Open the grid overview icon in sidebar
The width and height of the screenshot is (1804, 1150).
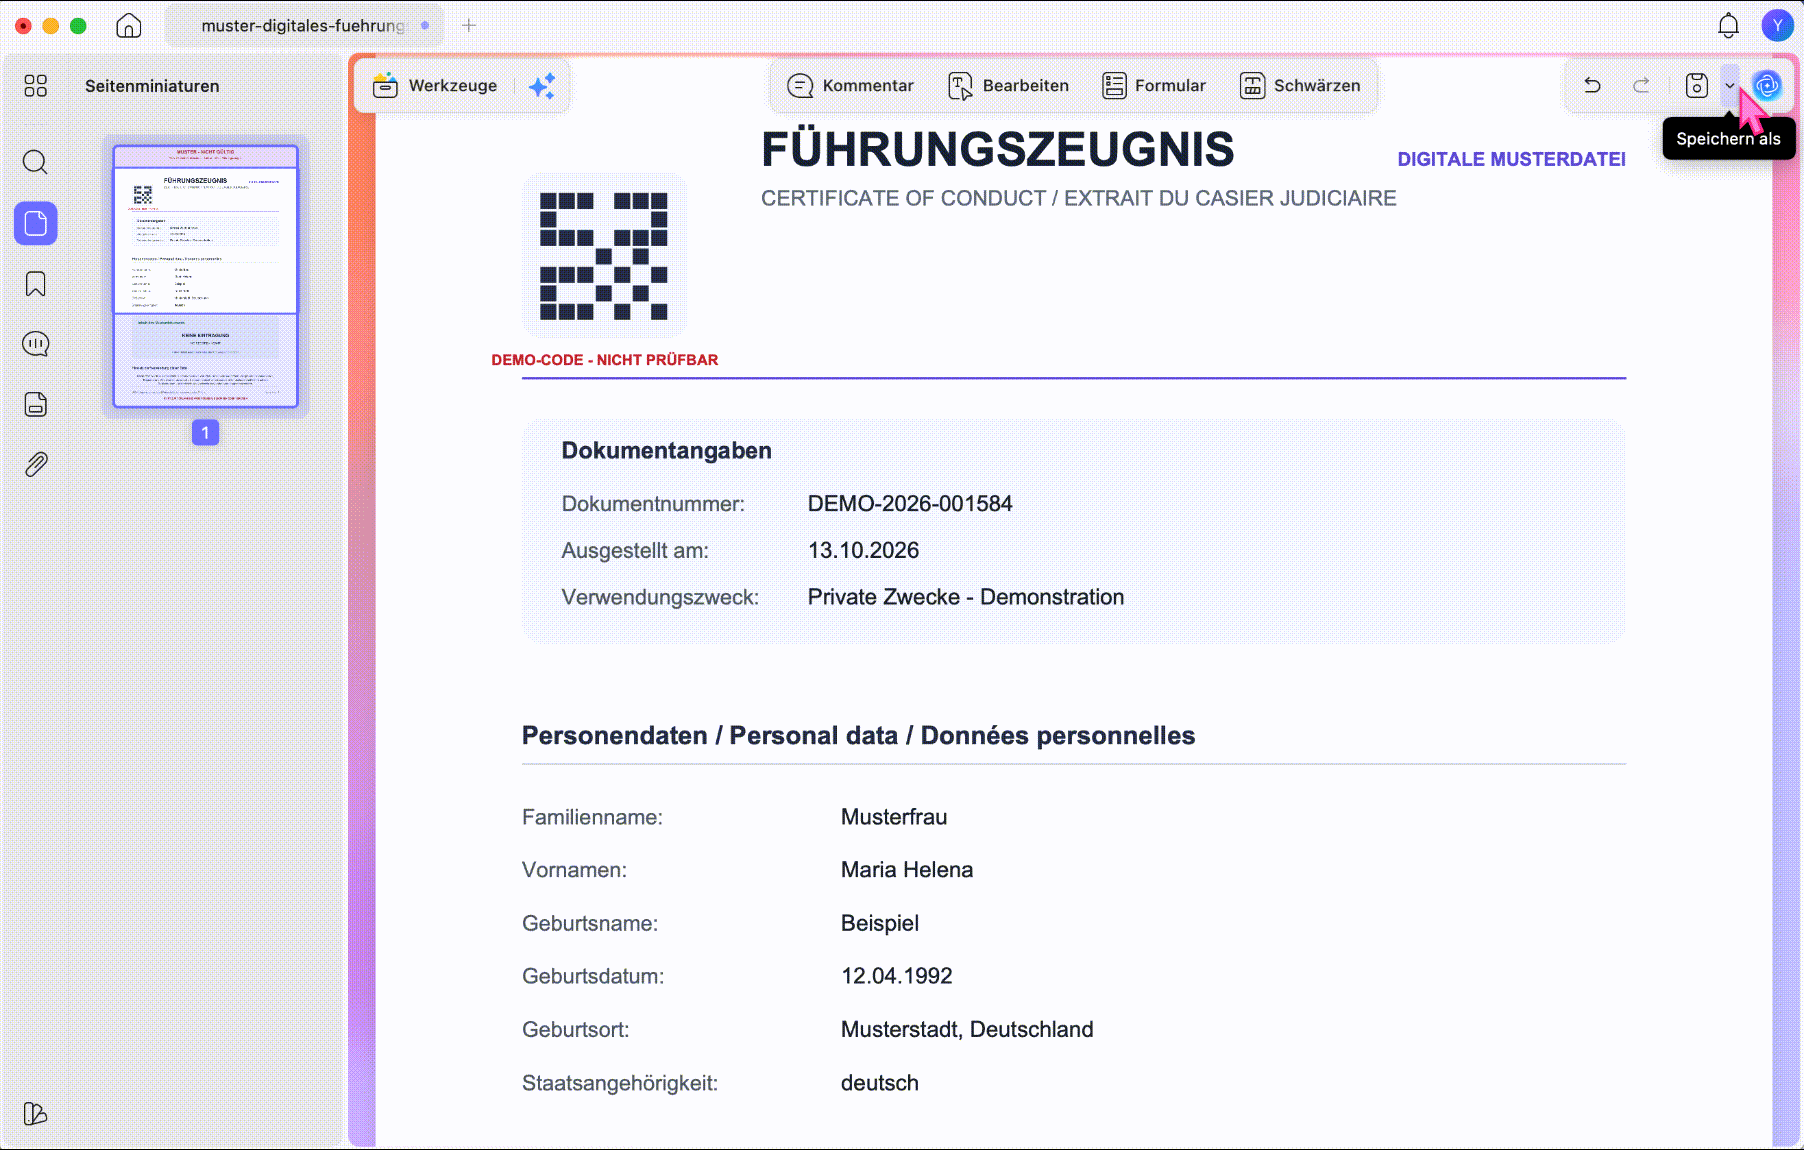(x=36, y=86)
